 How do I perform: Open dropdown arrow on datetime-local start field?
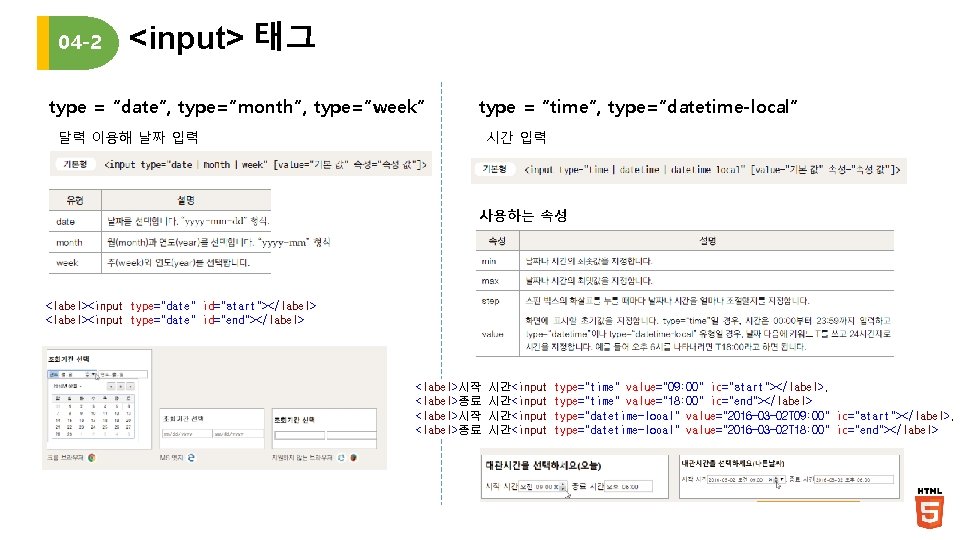(x=781, y=479)
